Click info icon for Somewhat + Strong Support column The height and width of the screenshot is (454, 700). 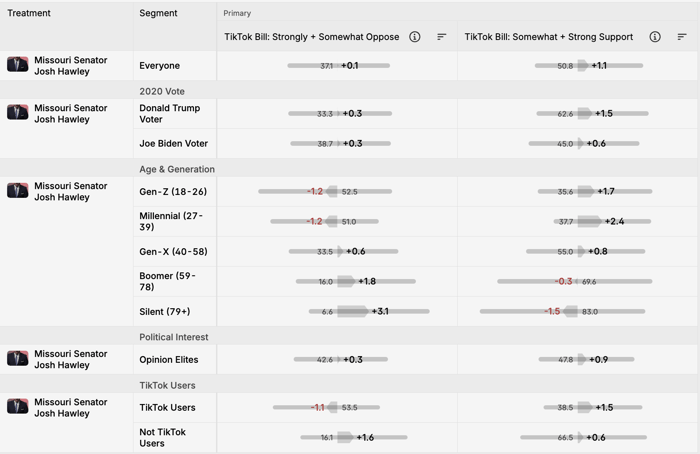[654, 37]
